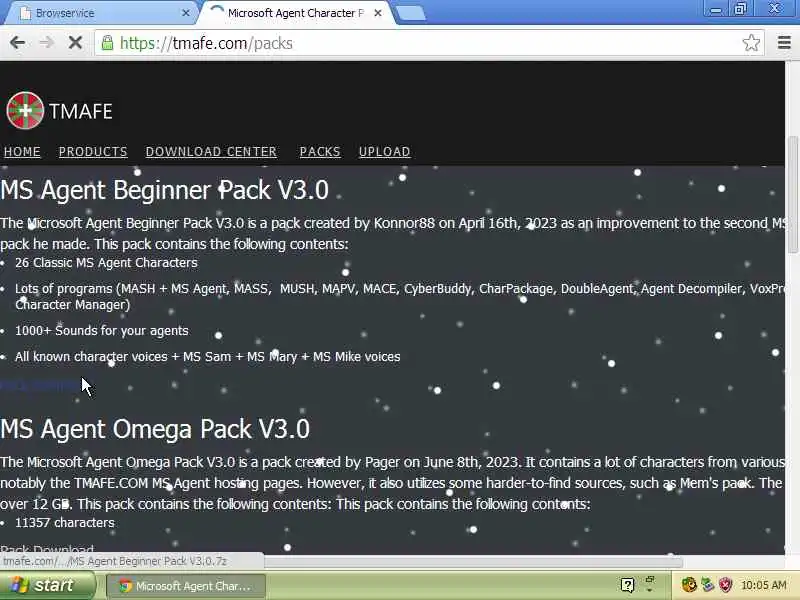Go to DOWNLOAD CENTER
The height and width of the screenshot is (600, 800).
point(211,152)
